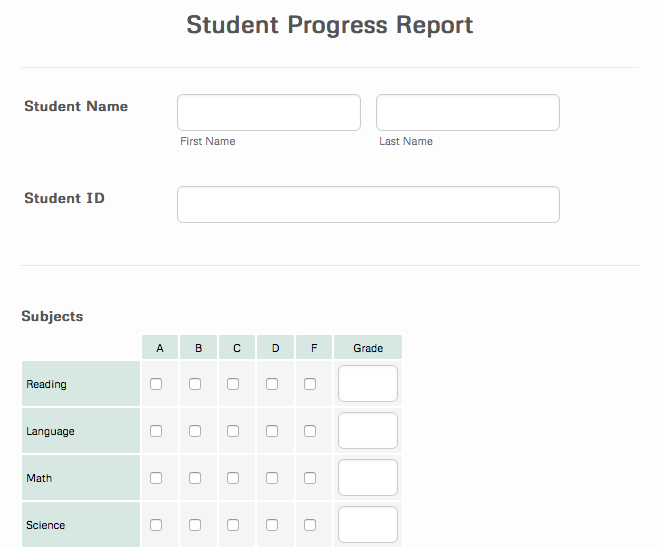Check grade D for Math
The image size is (662, 549).
coord(272,478)
